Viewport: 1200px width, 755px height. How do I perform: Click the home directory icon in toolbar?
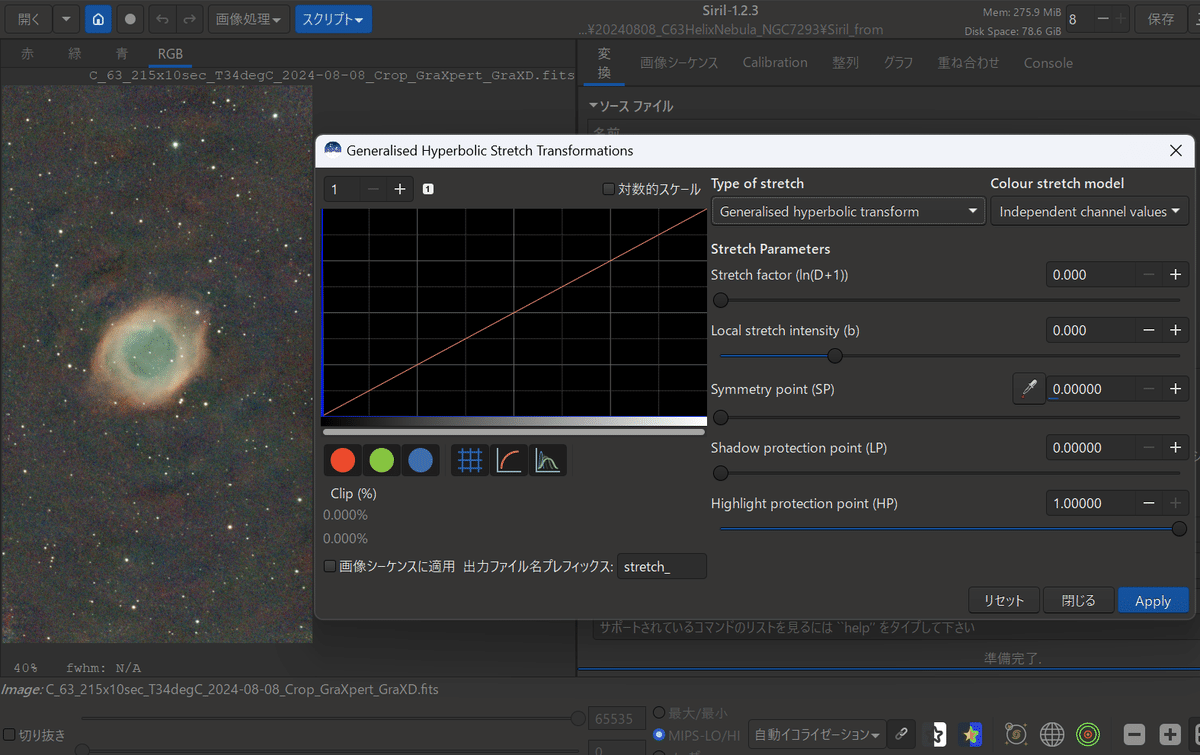(x=98, y=19)
